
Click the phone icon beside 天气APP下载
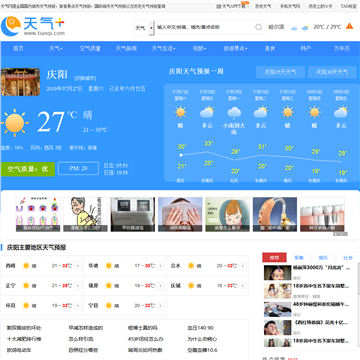(x=219, y=6)
